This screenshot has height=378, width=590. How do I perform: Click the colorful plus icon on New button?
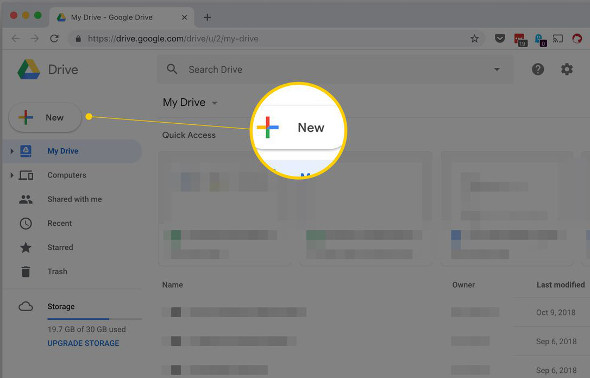point(26,117)
